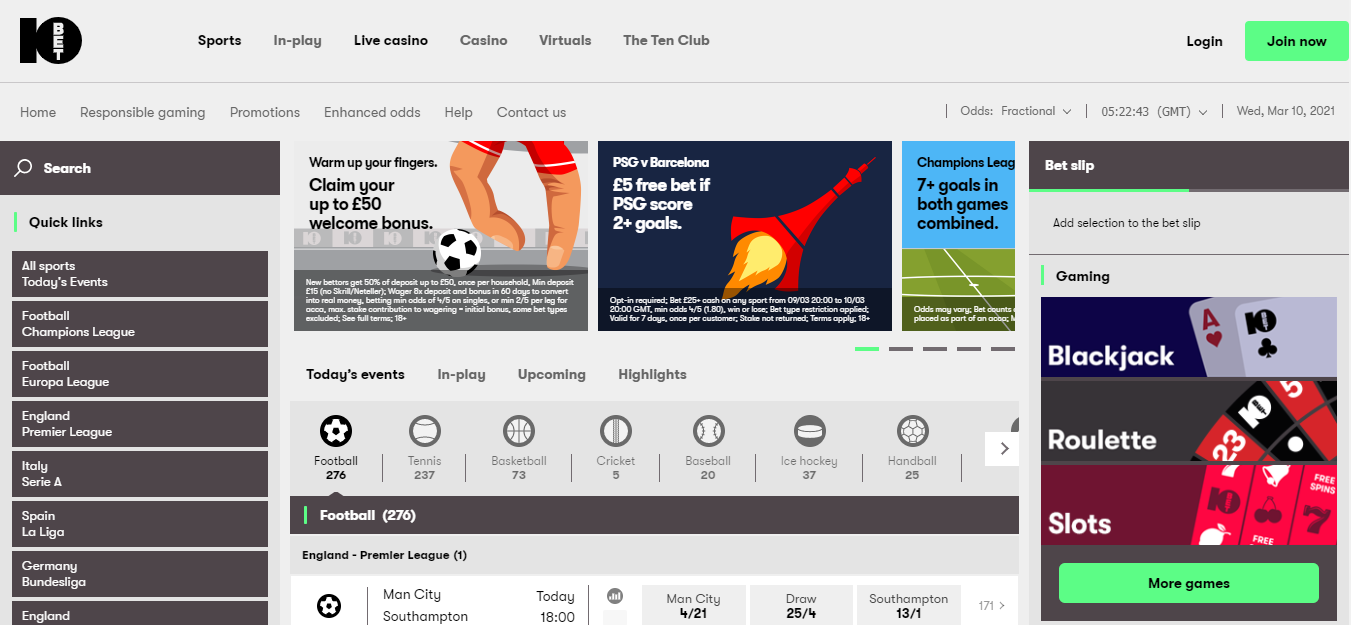This screenshot has width=1351, height=625.
Task: Select first banner carousel indicator
Action: [867, 349]
